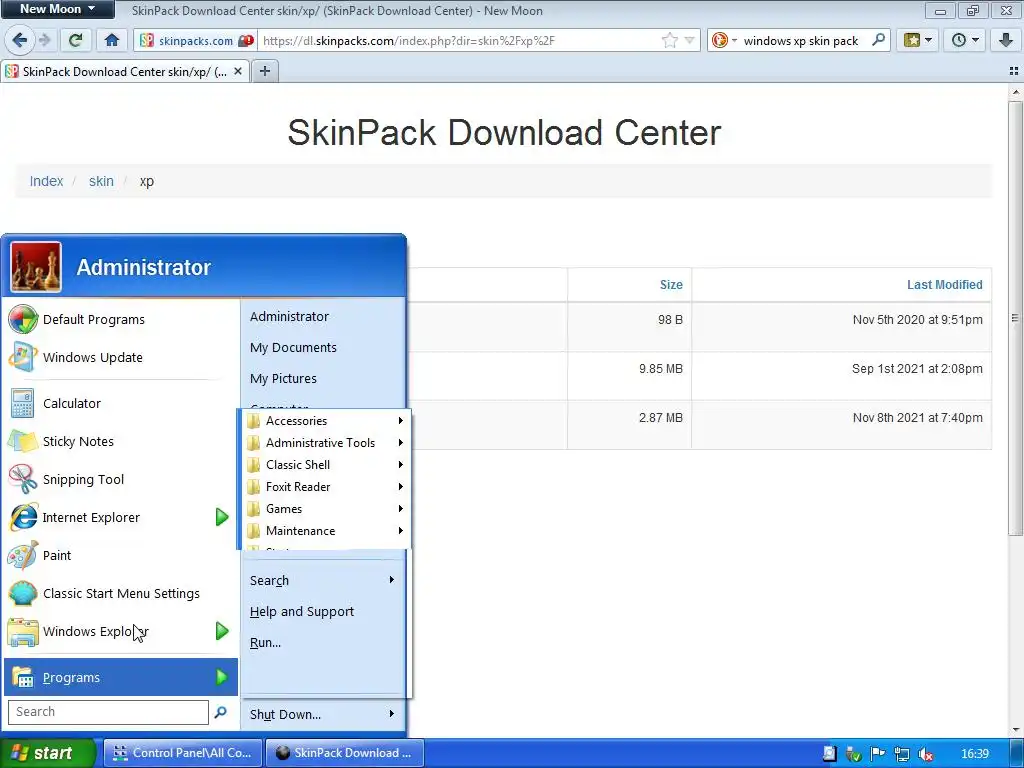
Task: Open the Run... dialog
Action: click(323, 643)
